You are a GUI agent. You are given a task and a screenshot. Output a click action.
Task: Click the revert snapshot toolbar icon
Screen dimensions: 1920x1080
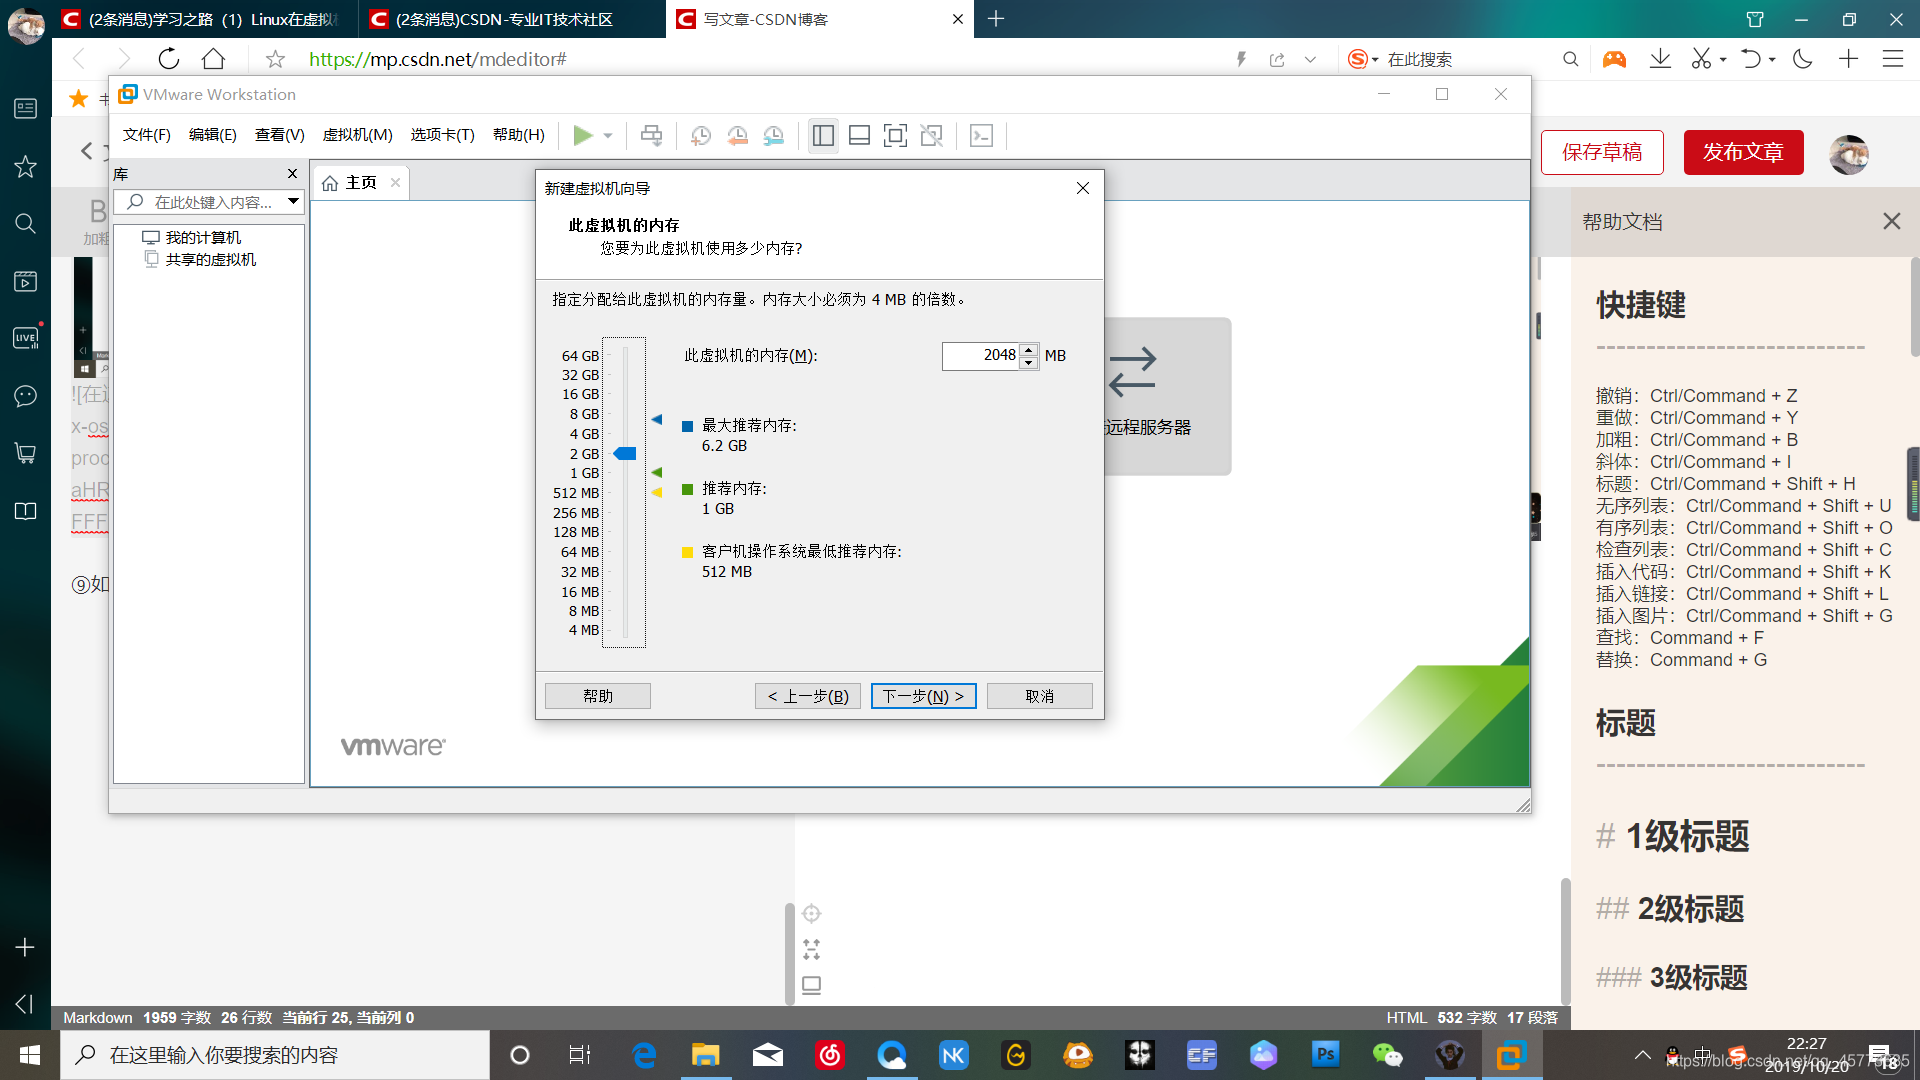click(738, 135)
